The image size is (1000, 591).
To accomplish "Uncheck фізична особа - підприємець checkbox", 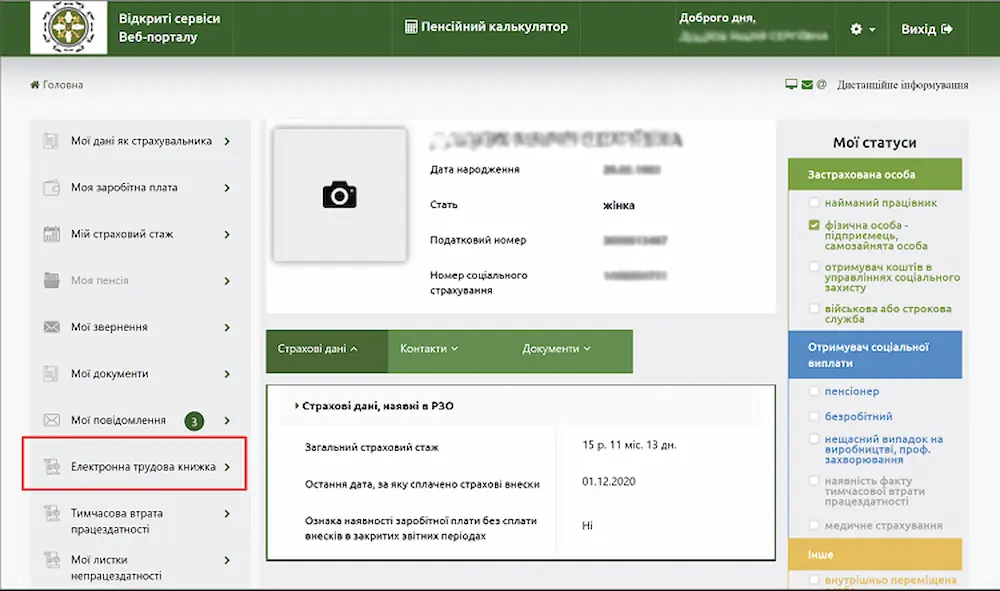I will pyautogui.click(x=815, y=226).
